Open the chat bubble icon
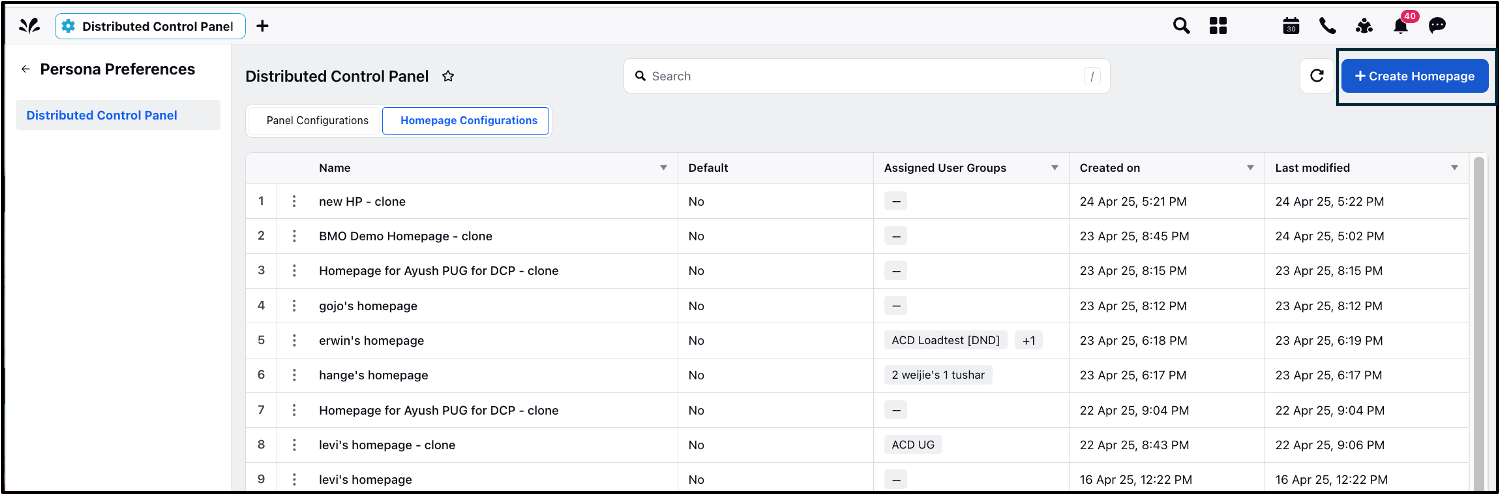The image size is (1500, 494). pyautogui.click(x=1437, y=26)
